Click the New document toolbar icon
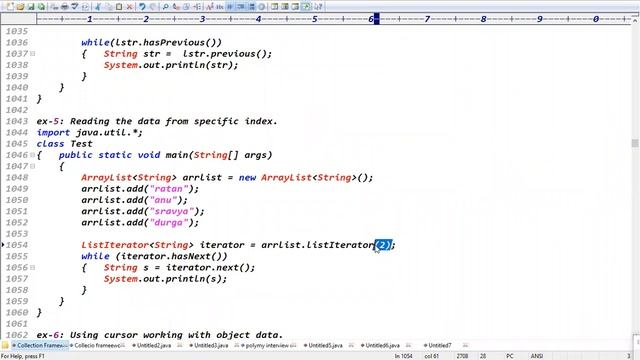The width and height of the screenshot is (640, 360). point(10,7)
